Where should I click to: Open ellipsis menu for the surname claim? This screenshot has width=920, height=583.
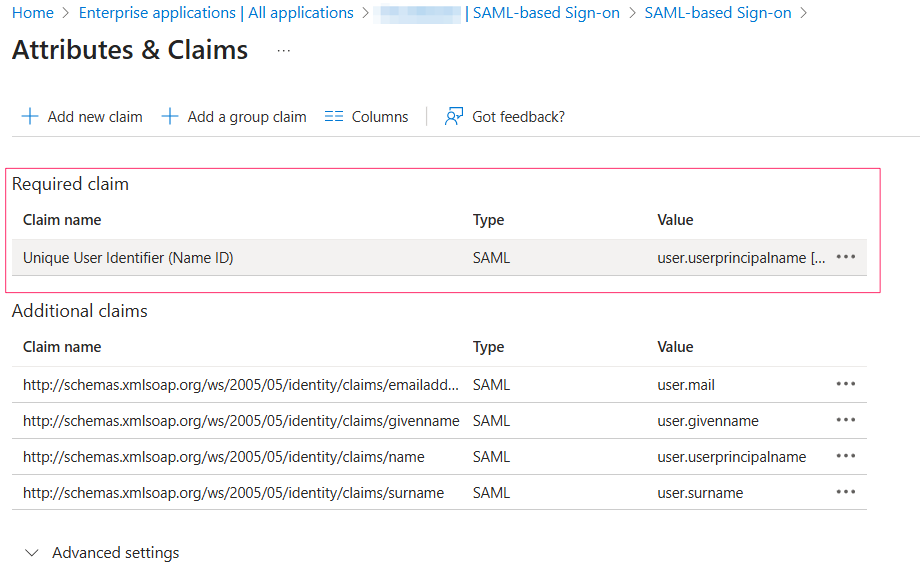tap(845, 492)
